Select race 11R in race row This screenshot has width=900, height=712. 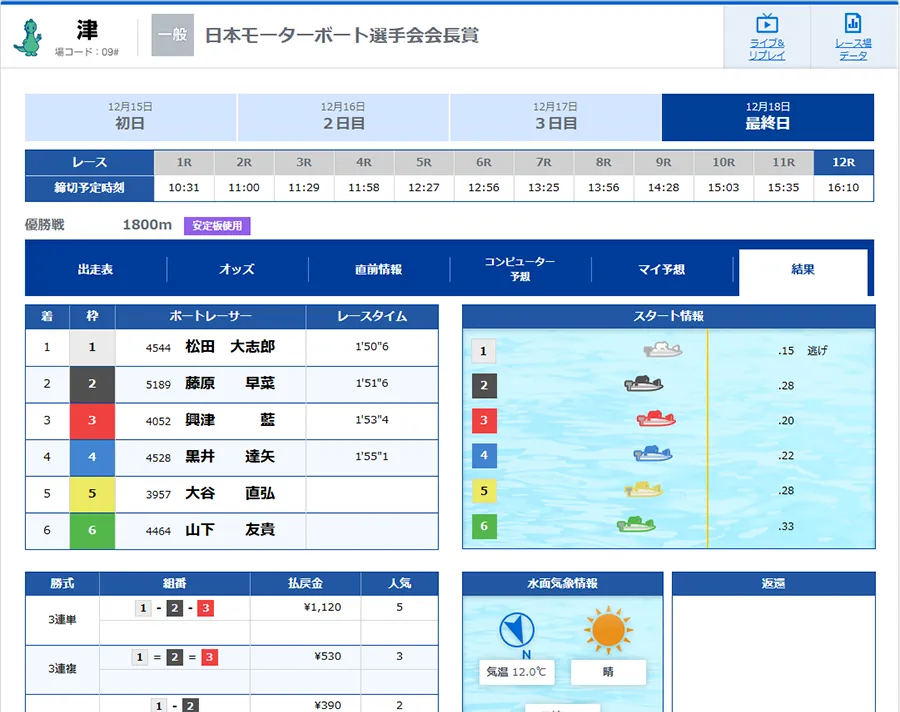point(783,162)
